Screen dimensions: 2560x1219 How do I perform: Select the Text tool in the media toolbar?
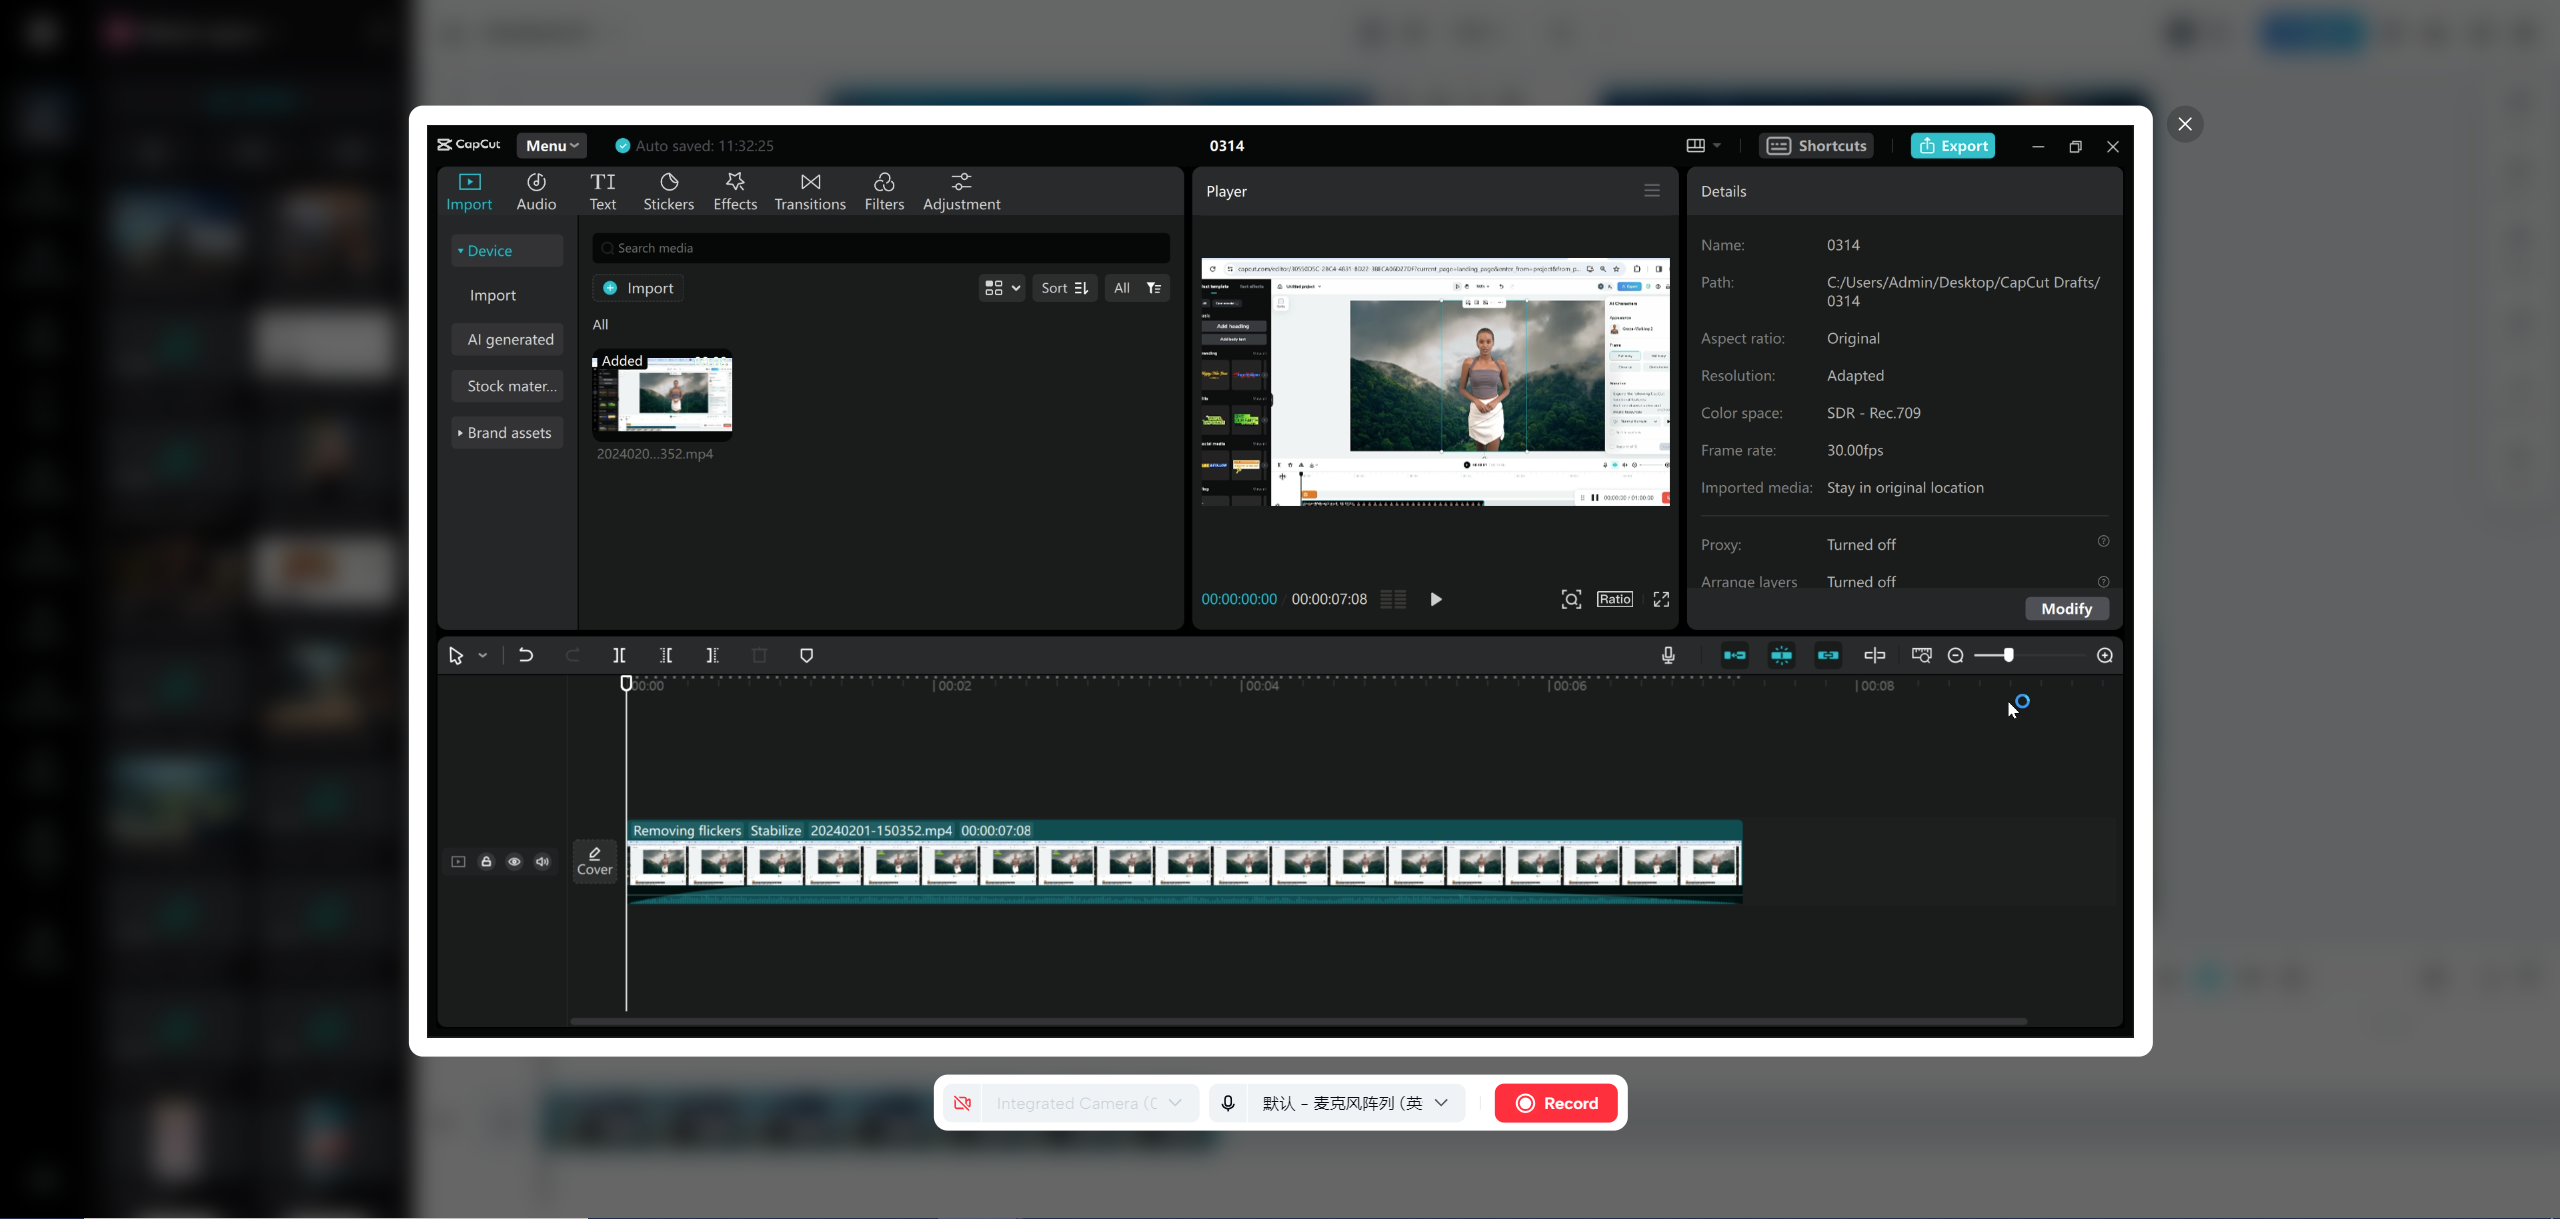[x=602, y=190]
